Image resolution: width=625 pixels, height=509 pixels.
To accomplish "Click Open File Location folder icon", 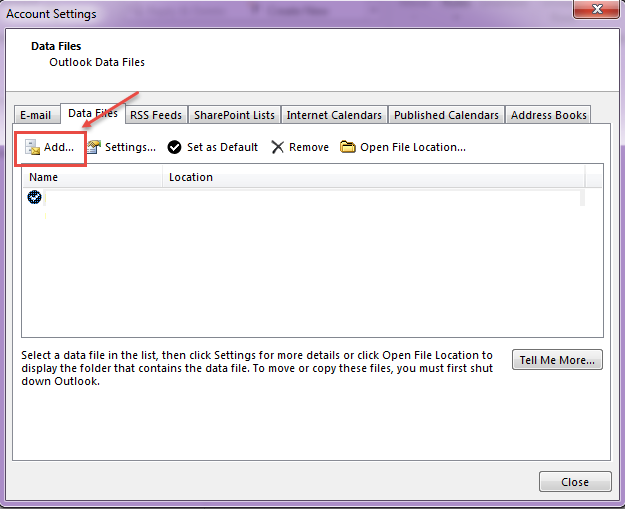I will 348,147.
